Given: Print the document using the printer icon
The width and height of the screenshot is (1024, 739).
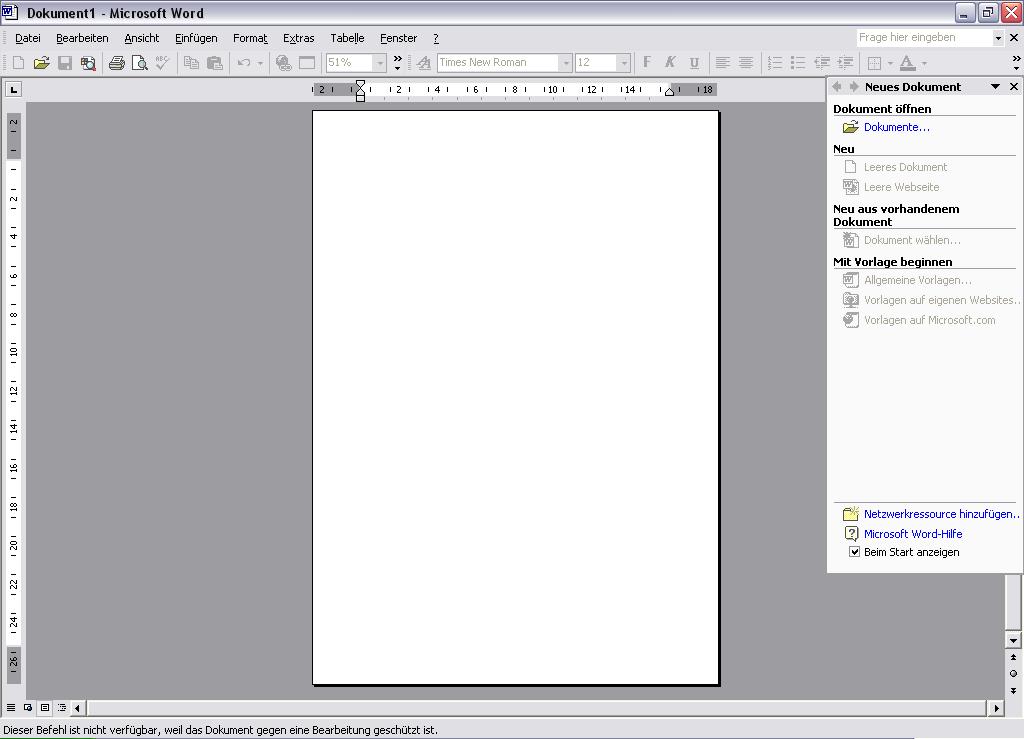Looking at the screenshot, I should [x=116, y=63].
